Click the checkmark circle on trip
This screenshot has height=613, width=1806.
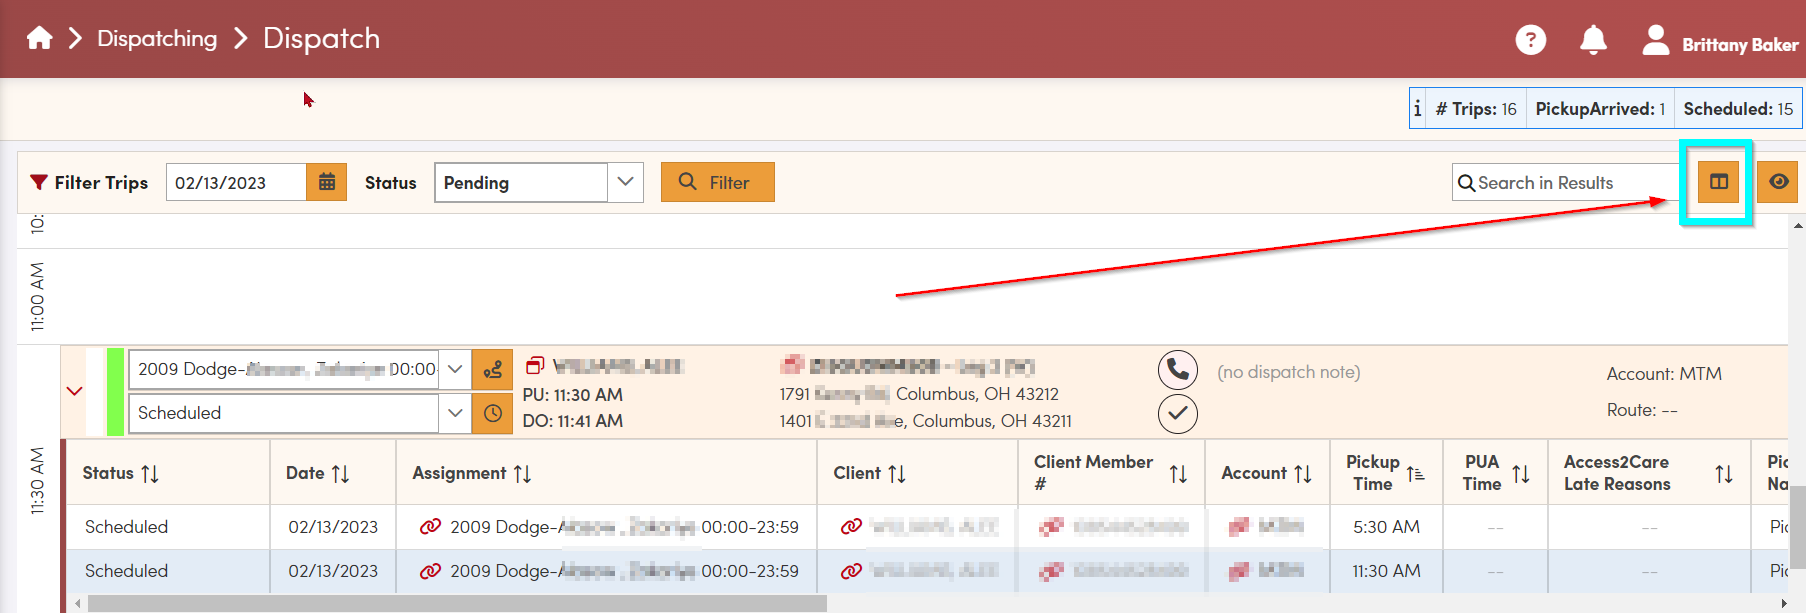pos(1177,413)
